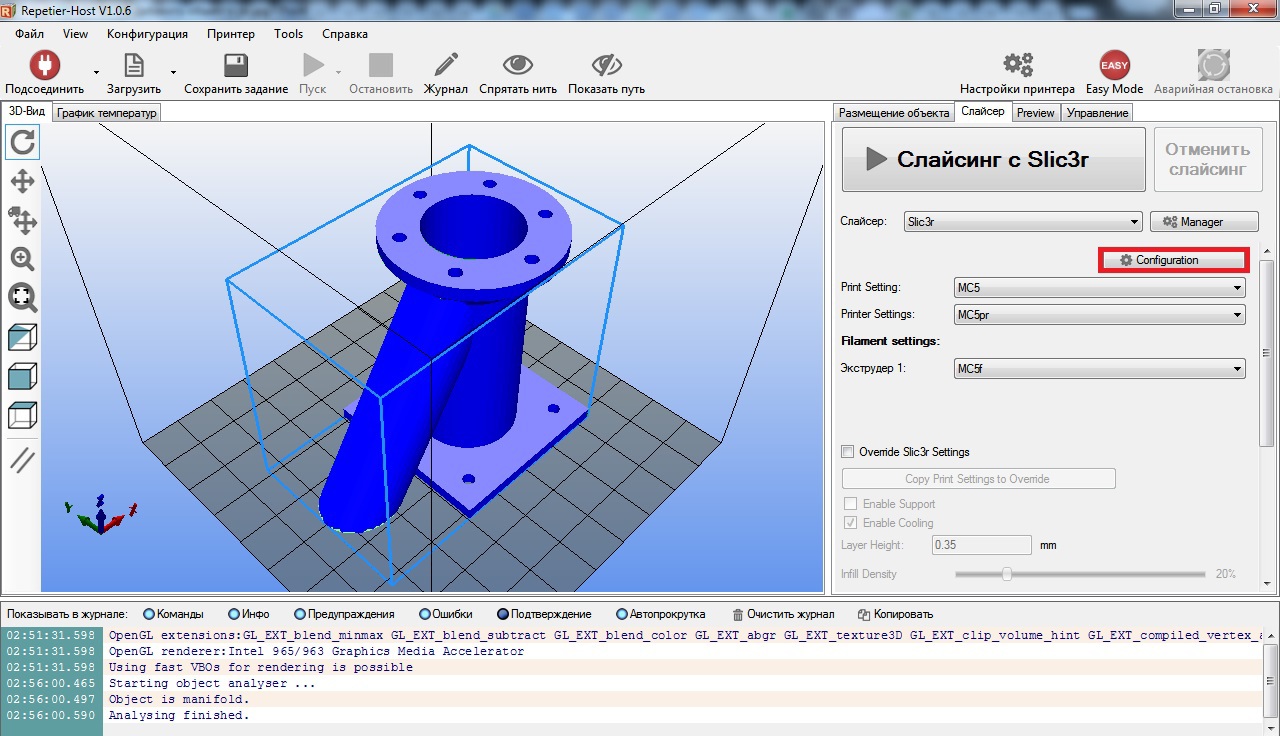Viewport: 1280px width, 736px height.
Task: Start slicing with Slic3r
Action: [x=993, y=159]
